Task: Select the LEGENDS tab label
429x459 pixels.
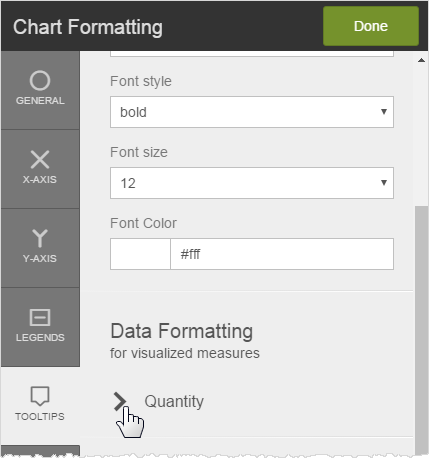Action: click(40, 338)
